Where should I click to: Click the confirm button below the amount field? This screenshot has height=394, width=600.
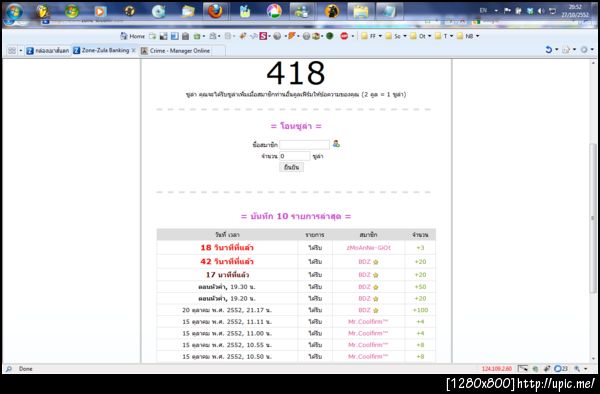click(291, 167)
